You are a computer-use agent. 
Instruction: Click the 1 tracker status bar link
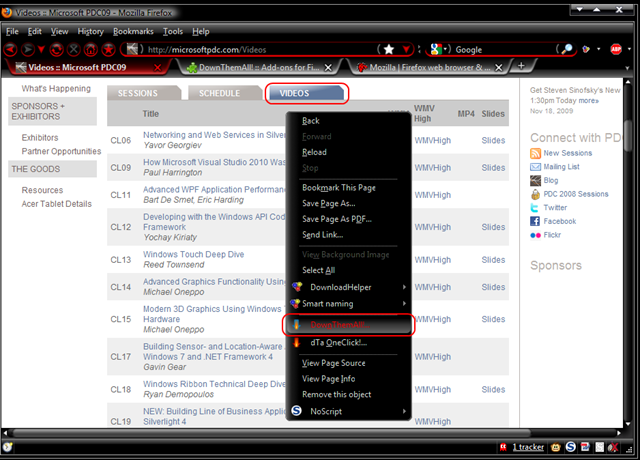[528, 447]
